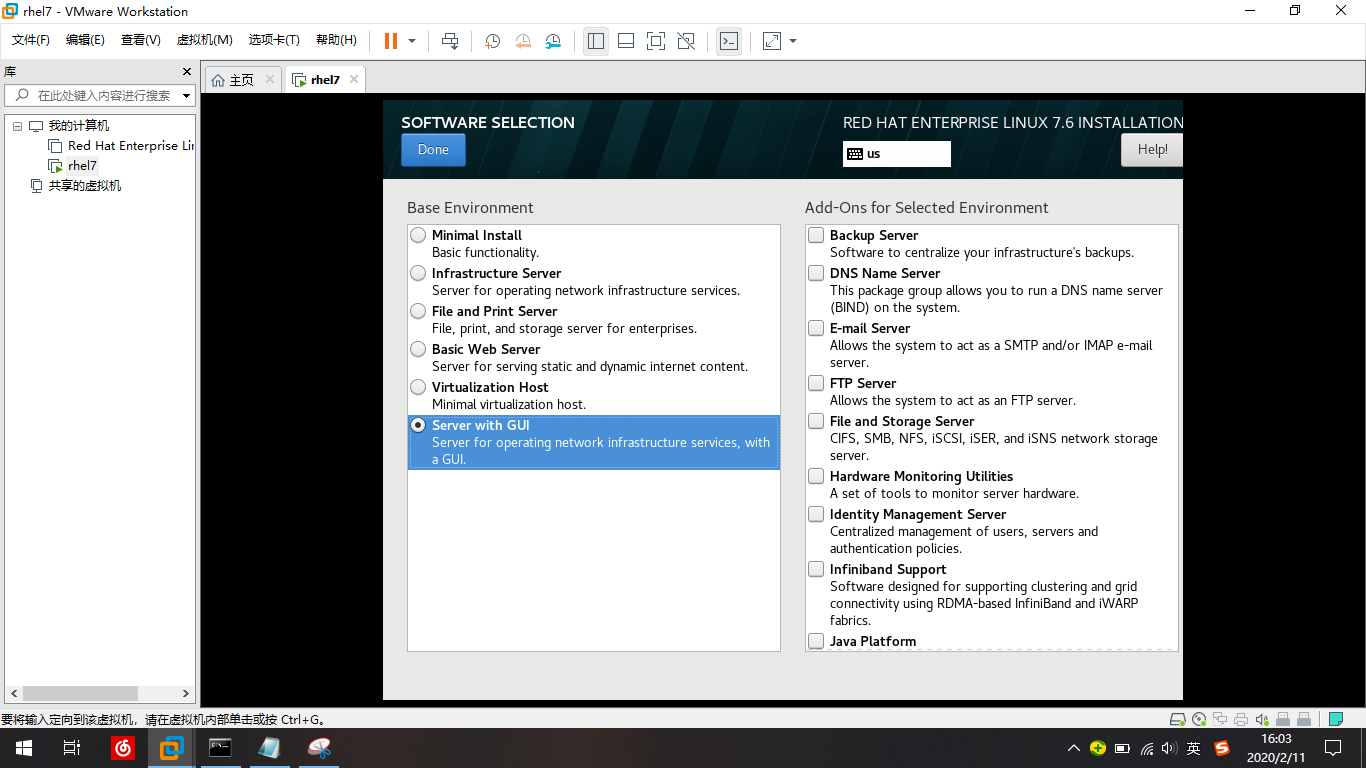Close the 主页 tab
Screen dimensions: 1366x768
[x=270, y=79]
